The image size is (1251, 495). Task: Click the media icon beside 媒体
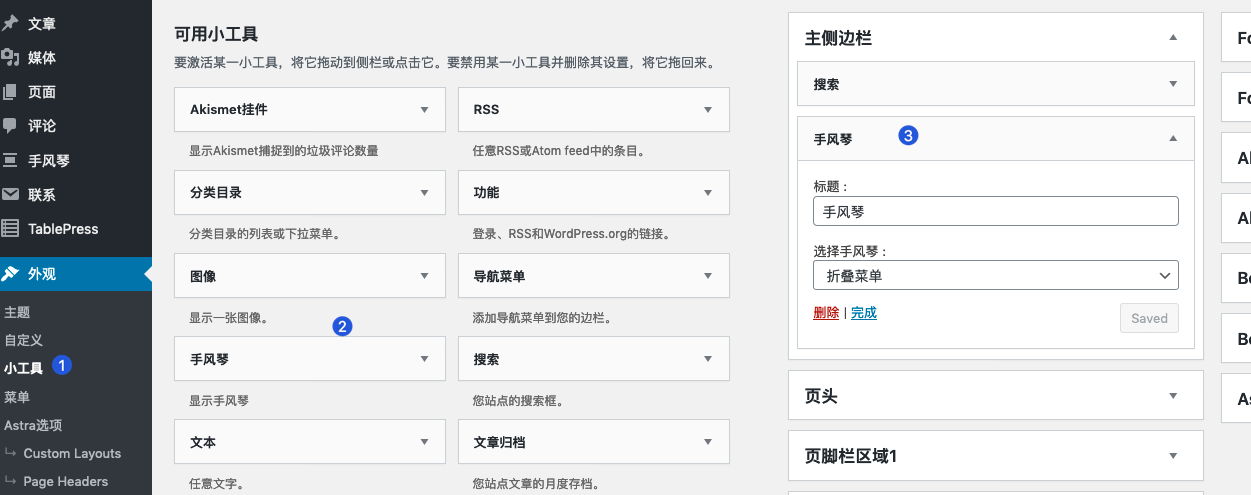(10, 57)
